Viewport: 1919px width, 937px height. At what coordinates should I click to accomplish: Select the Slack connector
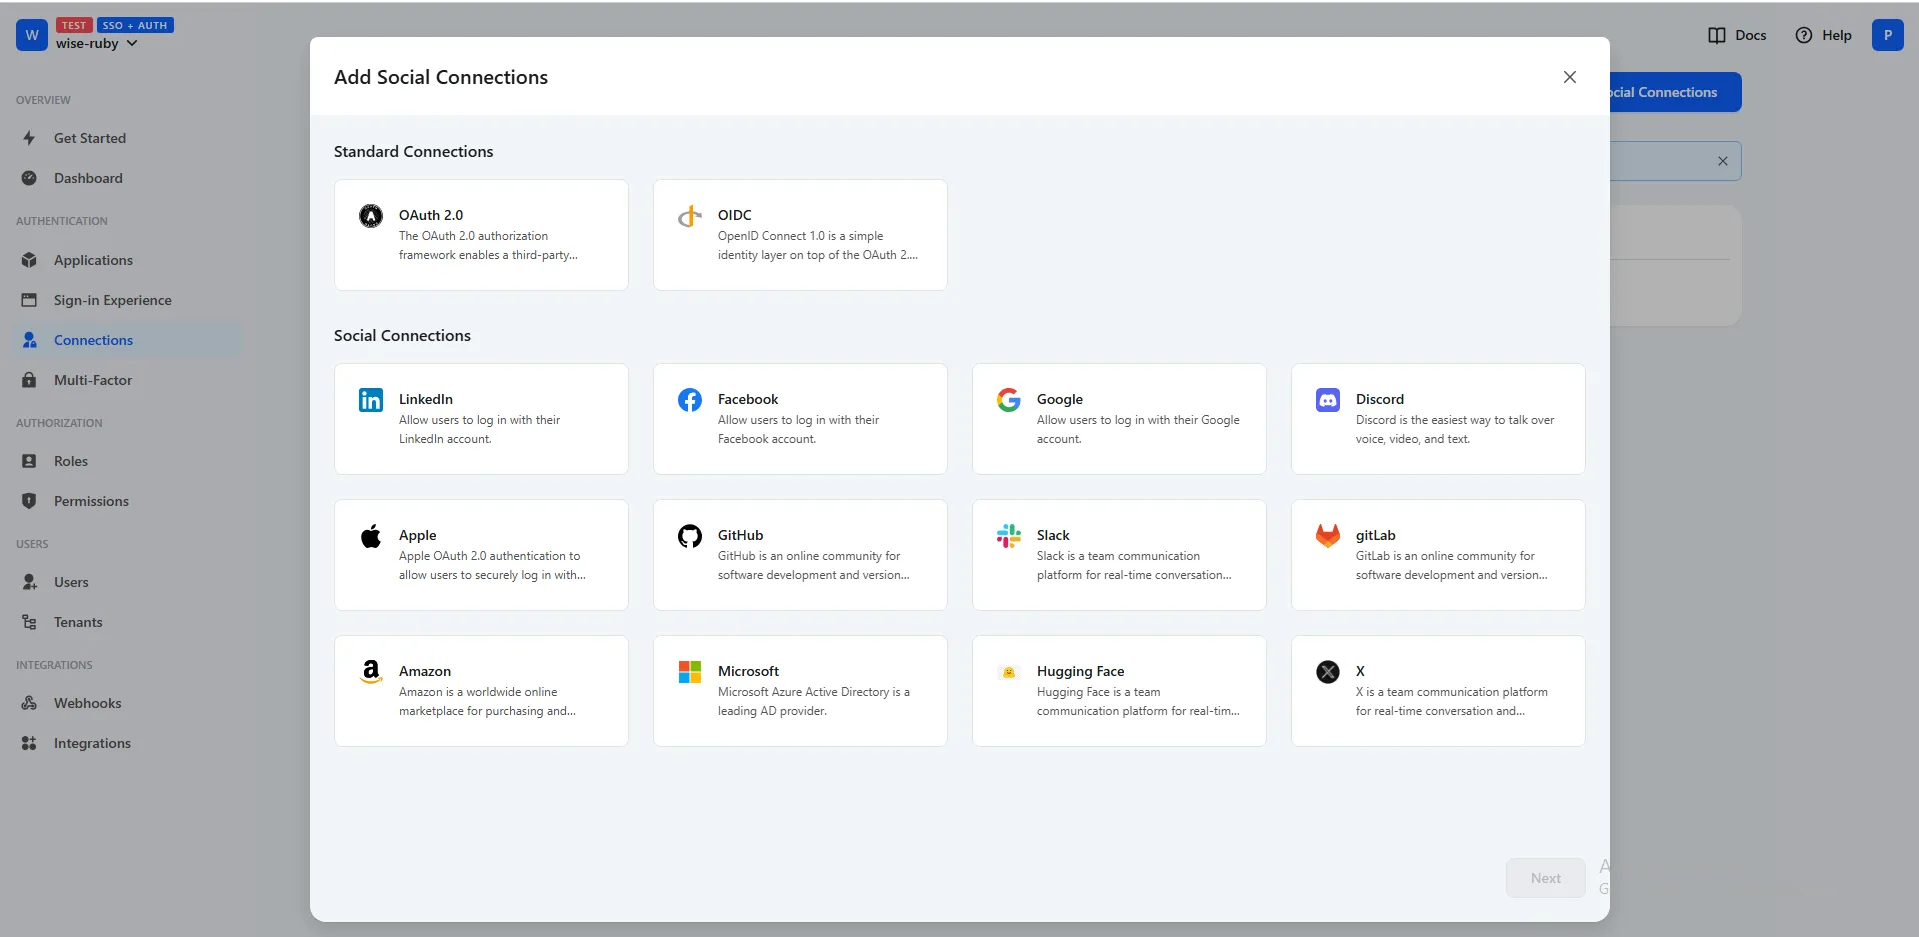1118,554
